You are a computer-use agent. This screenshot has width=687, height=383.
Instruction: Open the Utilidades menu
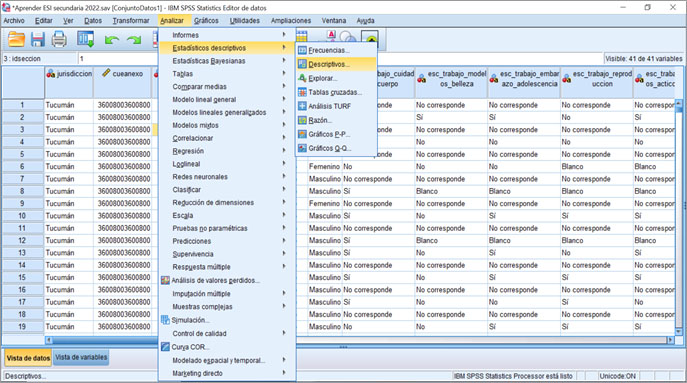point(244,21)
